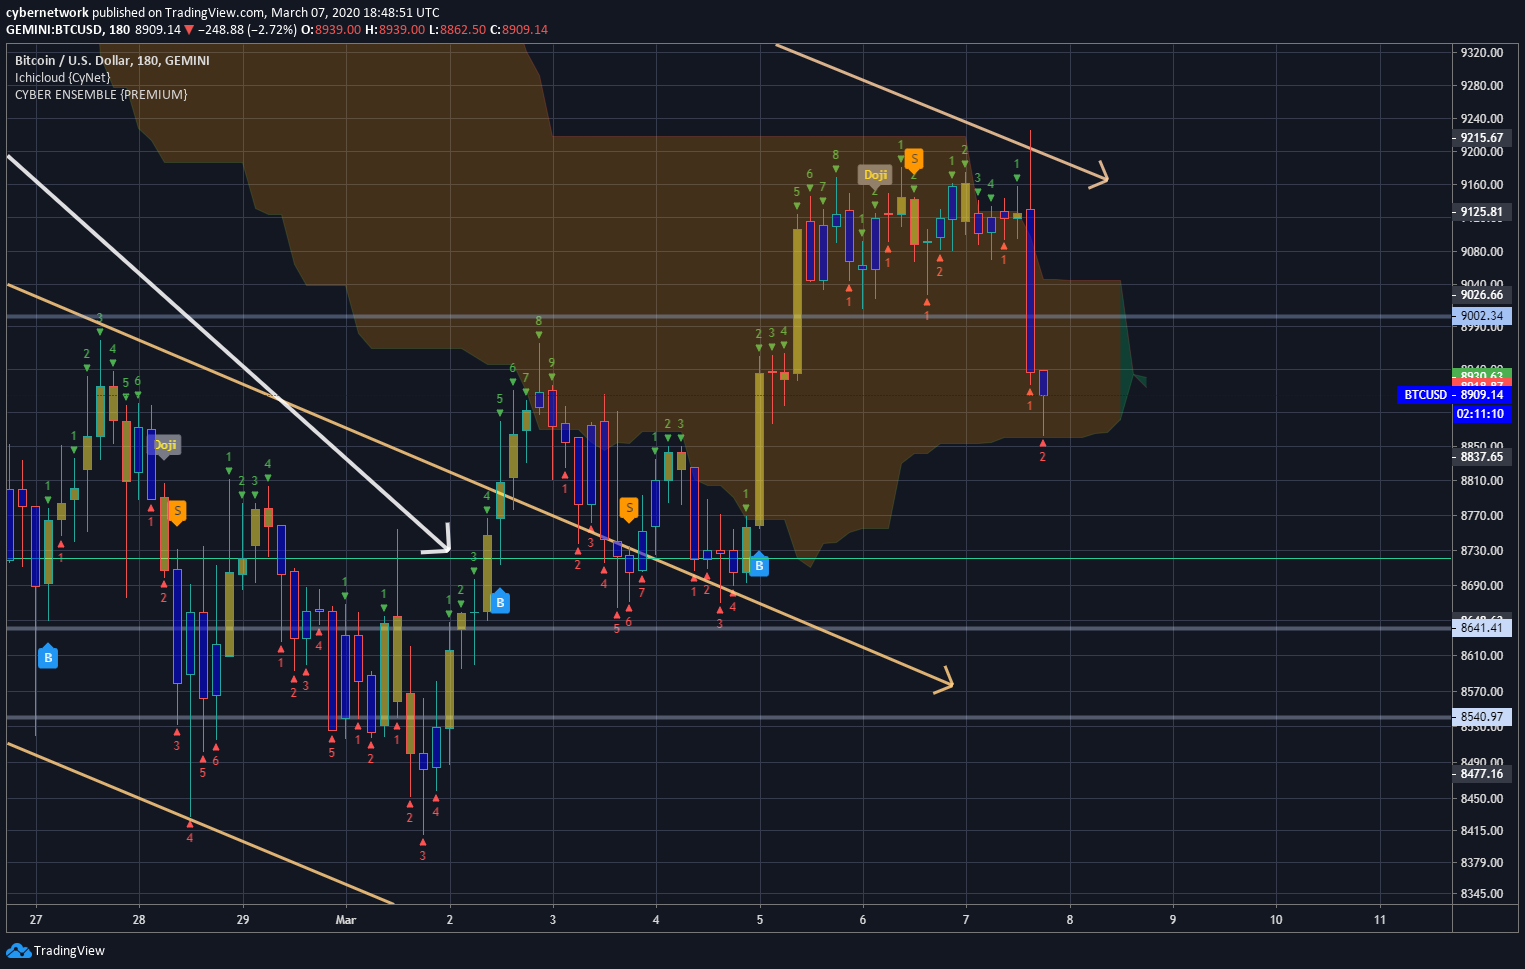Select the Ichicloud {CyNet} indicator label
This screenshot has height=969, width=1525.
62,78
